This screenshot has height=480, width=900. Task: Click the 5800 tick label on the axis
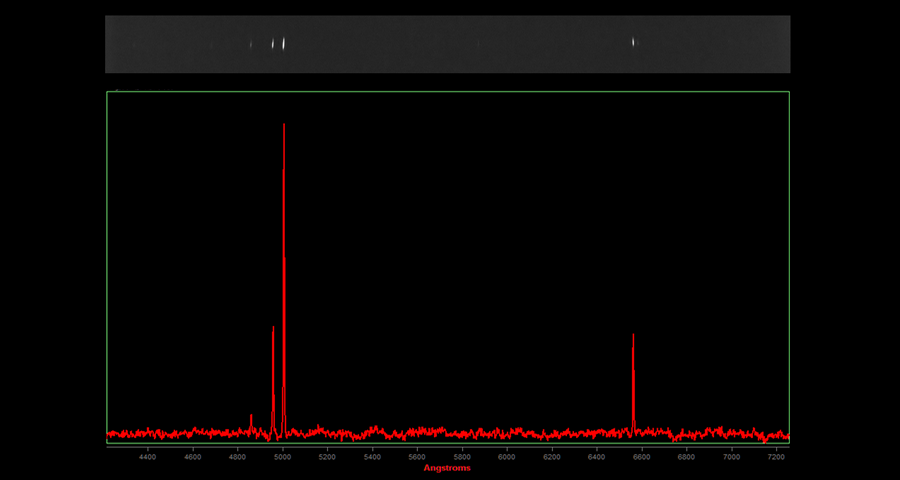(x=462, y=457)
